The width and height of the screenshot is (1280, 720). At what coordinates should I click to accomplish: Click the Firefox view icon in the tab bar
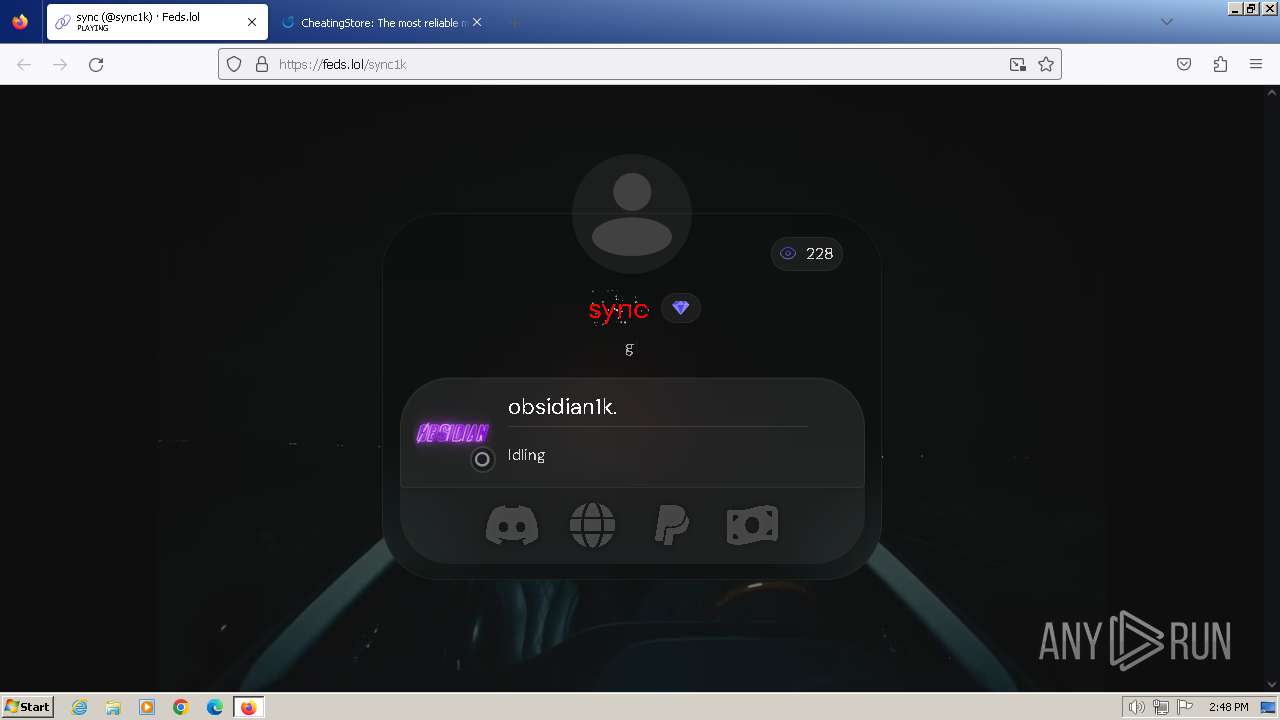click(20, 22)
